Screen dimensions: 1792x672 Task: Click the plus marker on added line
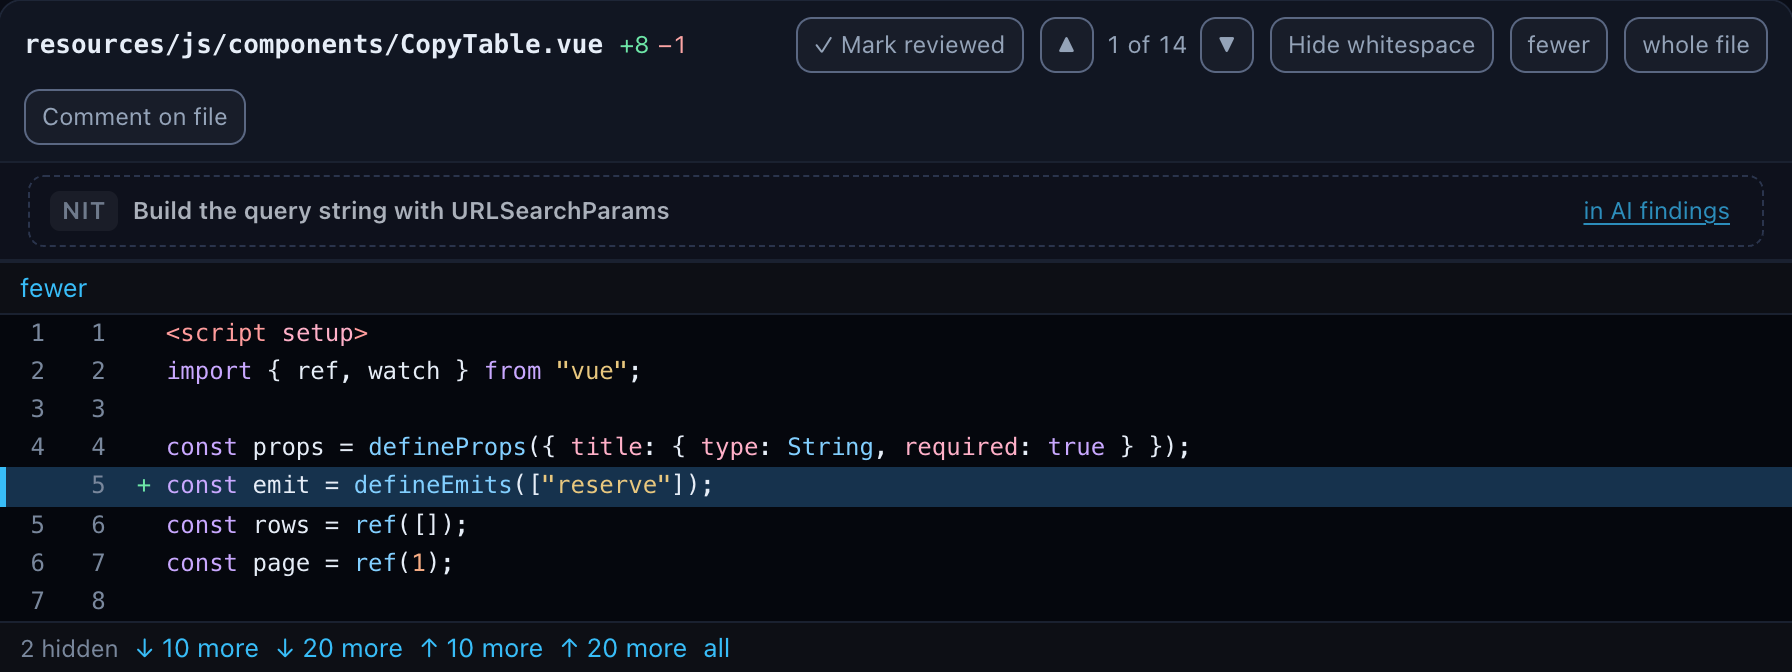(144, 485)
